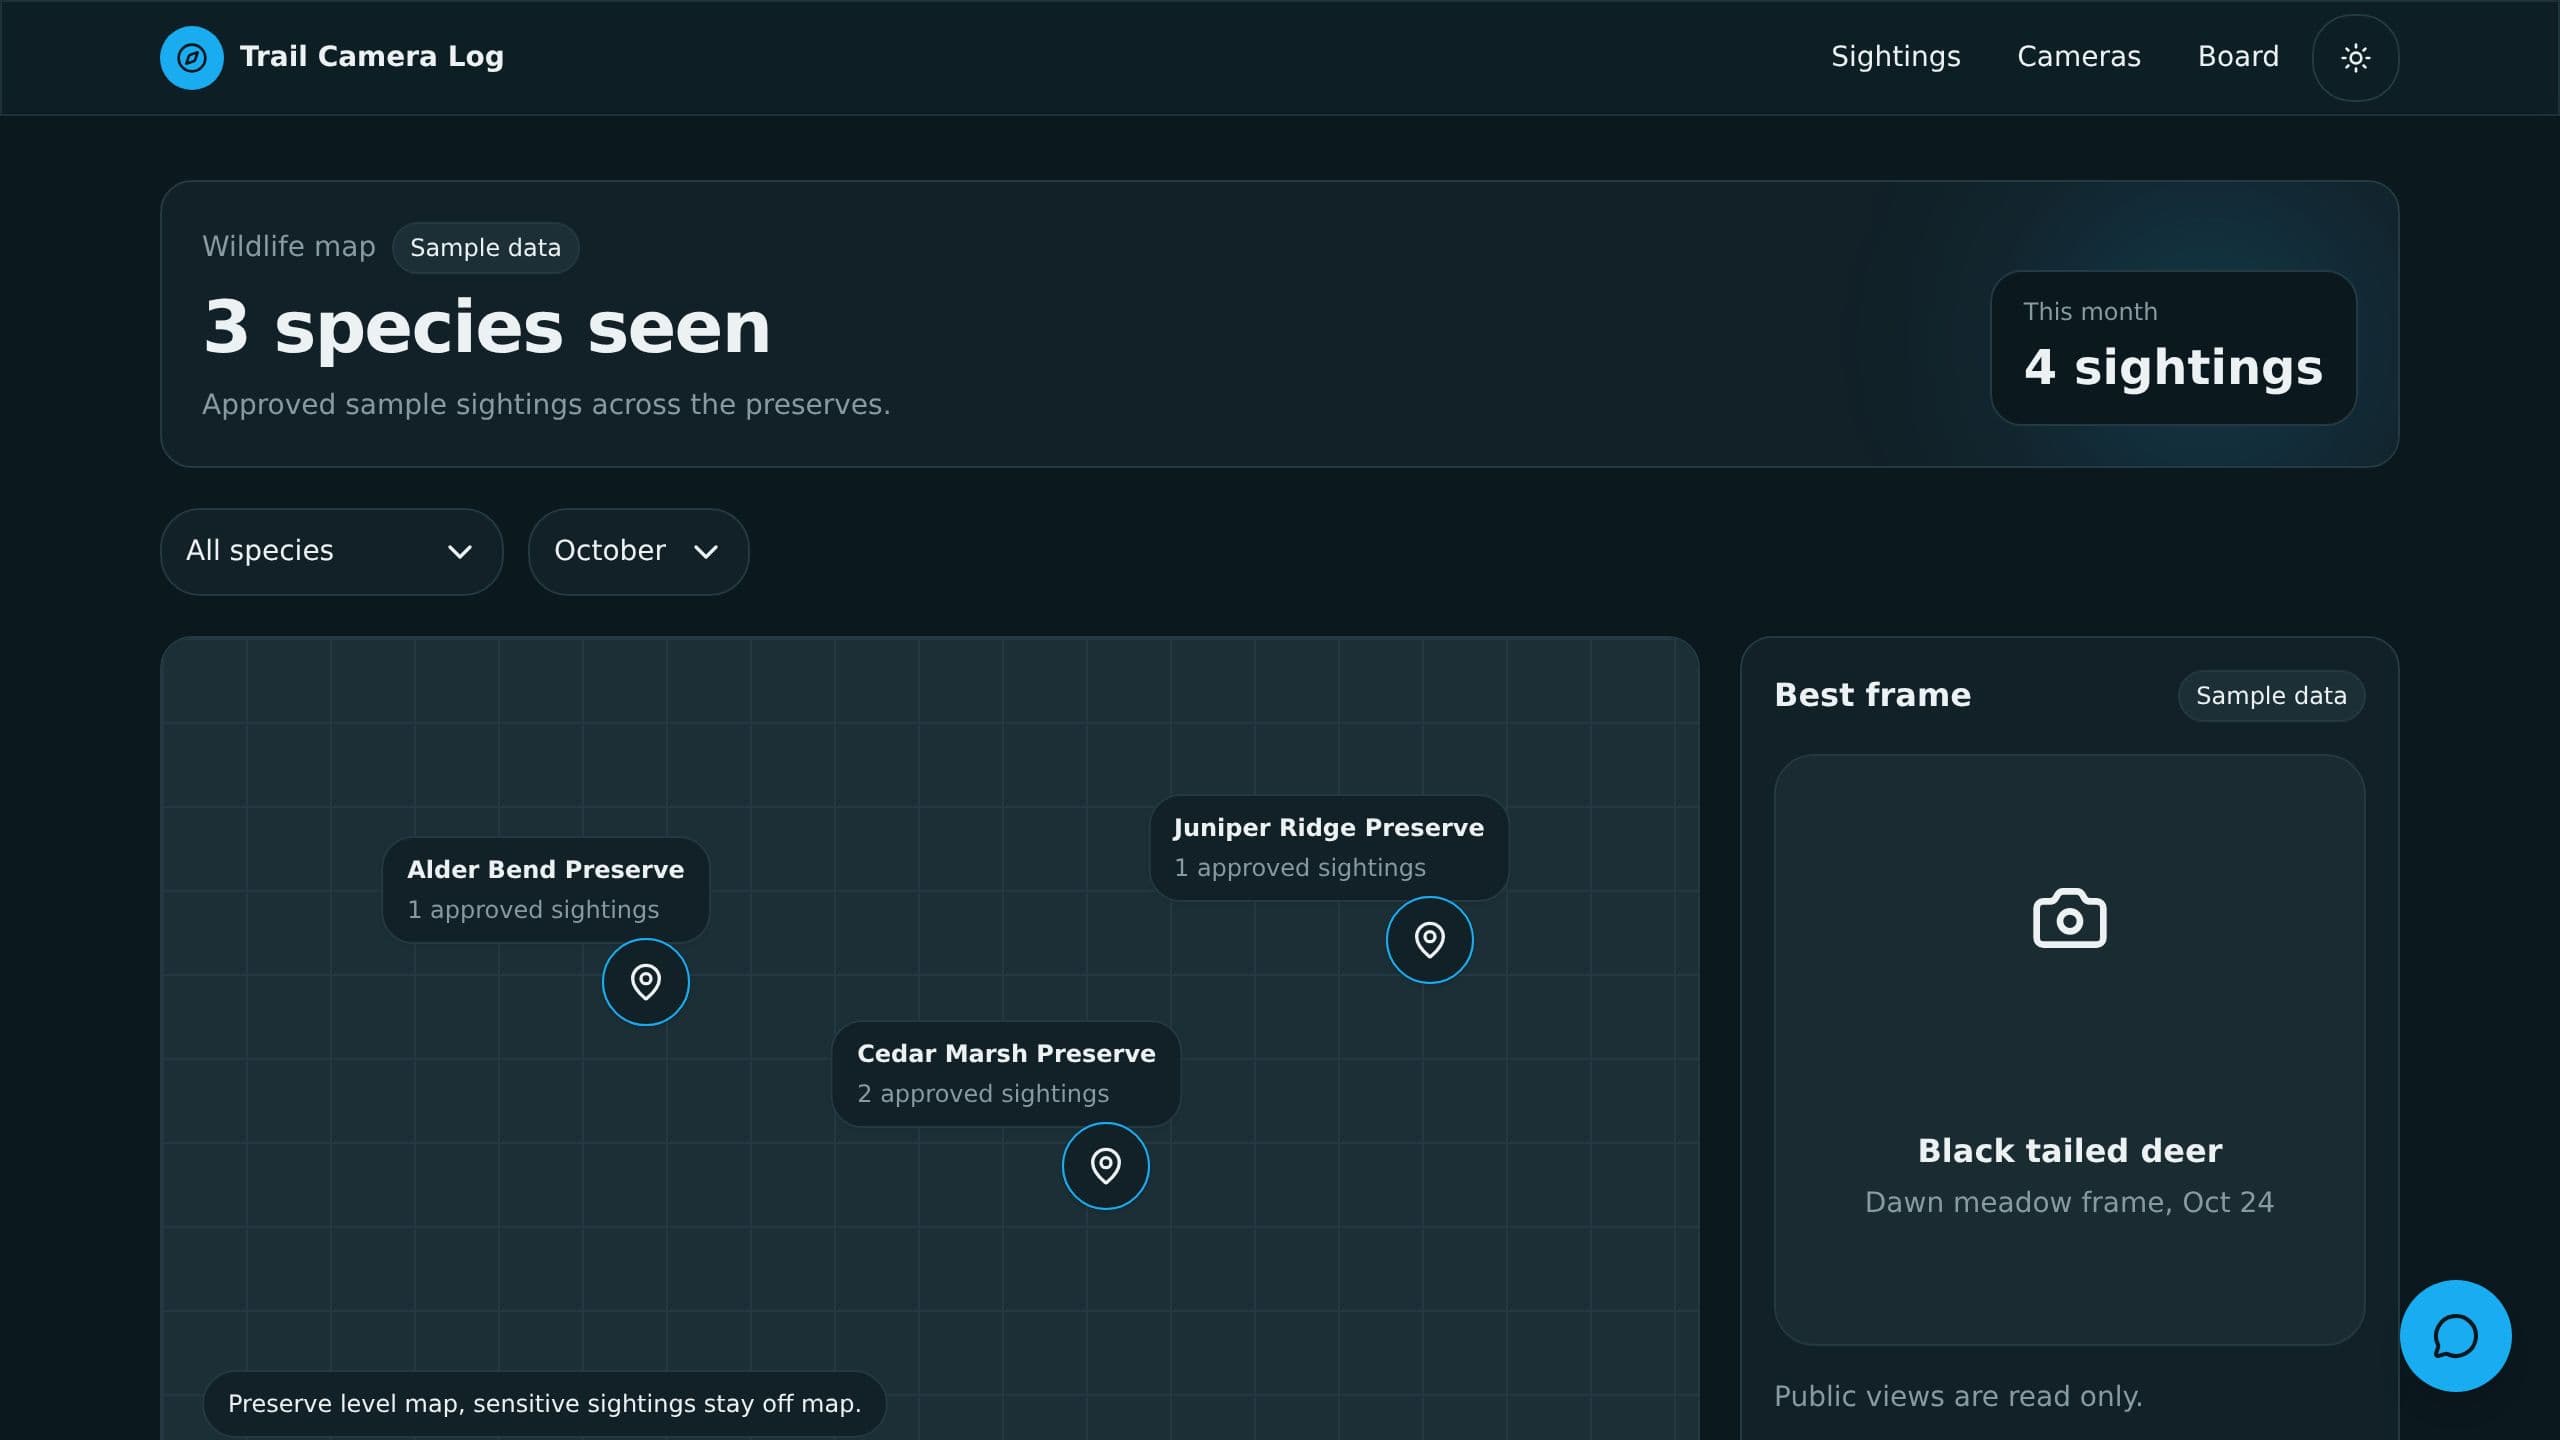Open the Black tailed deer frame thumbnail
This screenshot has height=1440, width=2560.
(2069, 1049)
